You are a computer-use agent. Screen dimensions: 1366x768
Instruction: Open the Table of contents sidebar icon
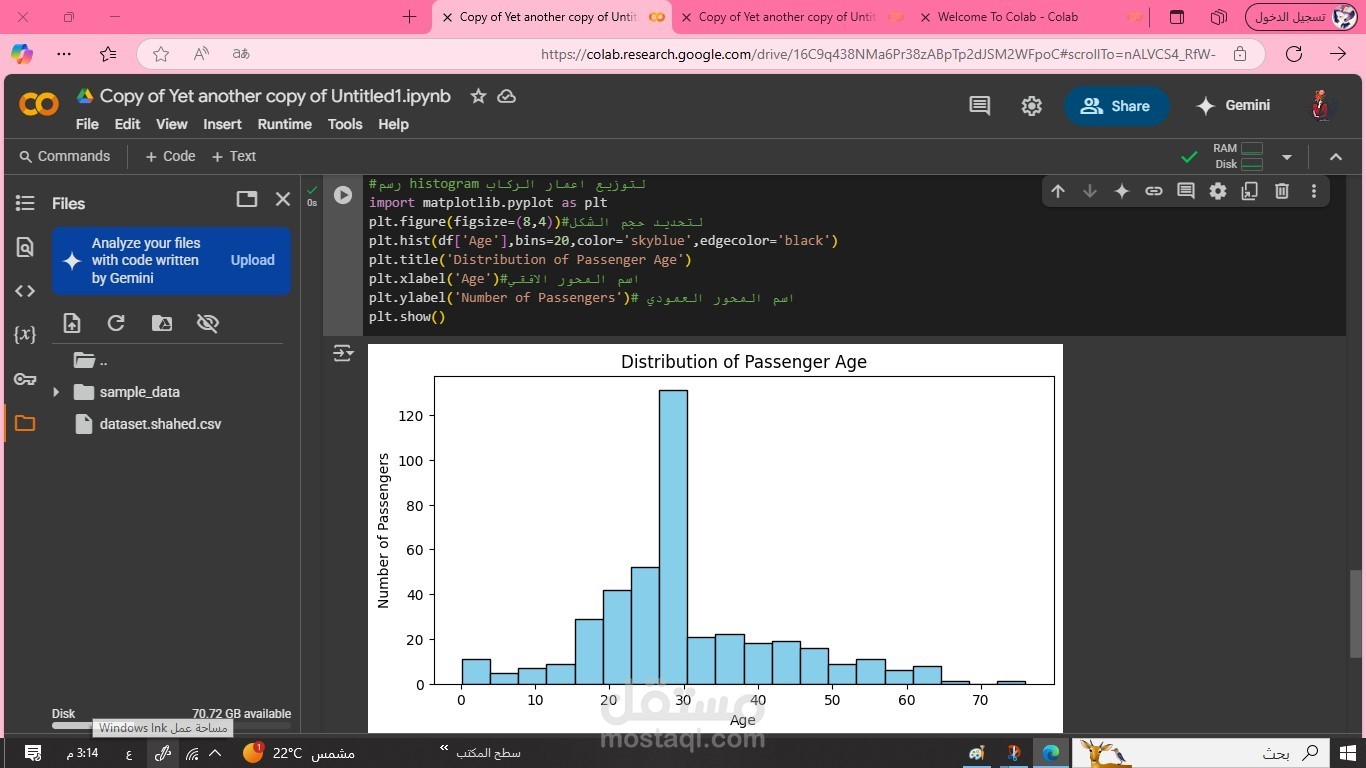pos(25,203)
